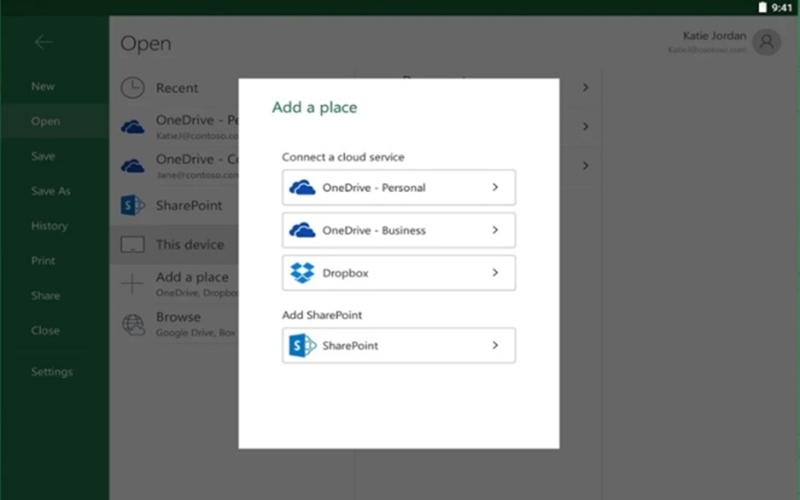Click the user profile avatar icon
The width and height of the screenshot is (800, 500).
click(766, 42)
